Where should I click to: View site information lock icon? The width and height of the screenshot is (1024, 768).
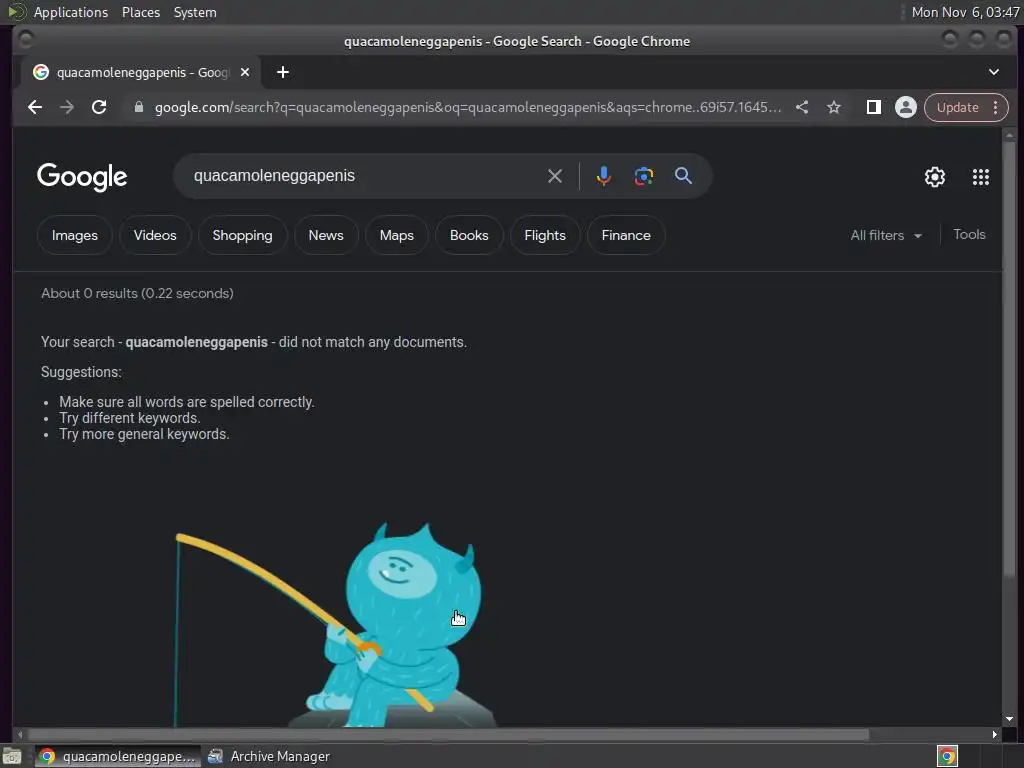tap(138, 107)
